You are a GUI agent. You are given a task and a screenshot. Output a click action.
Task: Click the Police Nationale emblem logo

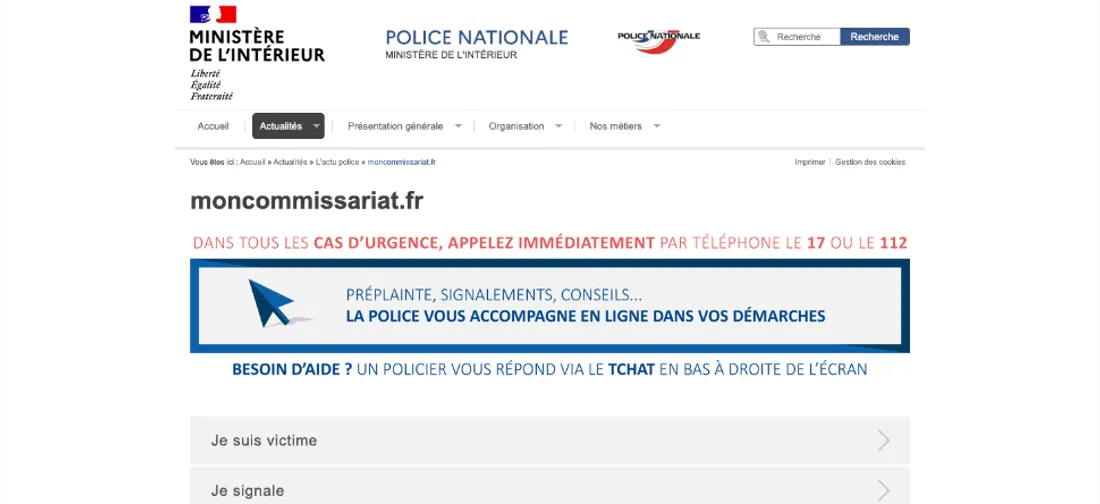[x=658, y=38]
